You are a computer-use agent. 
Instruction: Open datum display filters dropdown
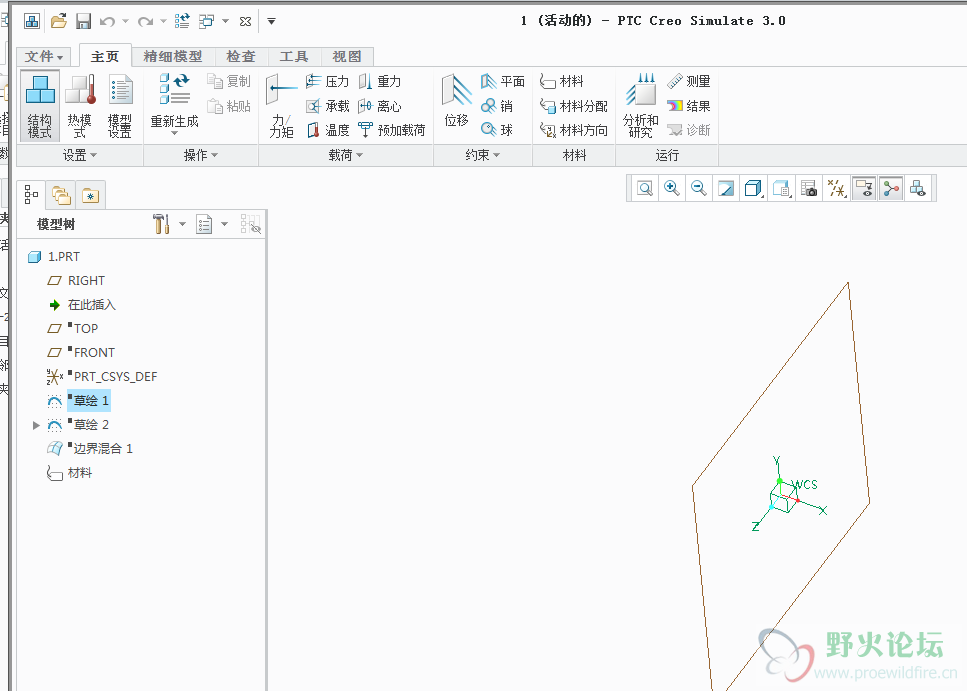(837, 188)
